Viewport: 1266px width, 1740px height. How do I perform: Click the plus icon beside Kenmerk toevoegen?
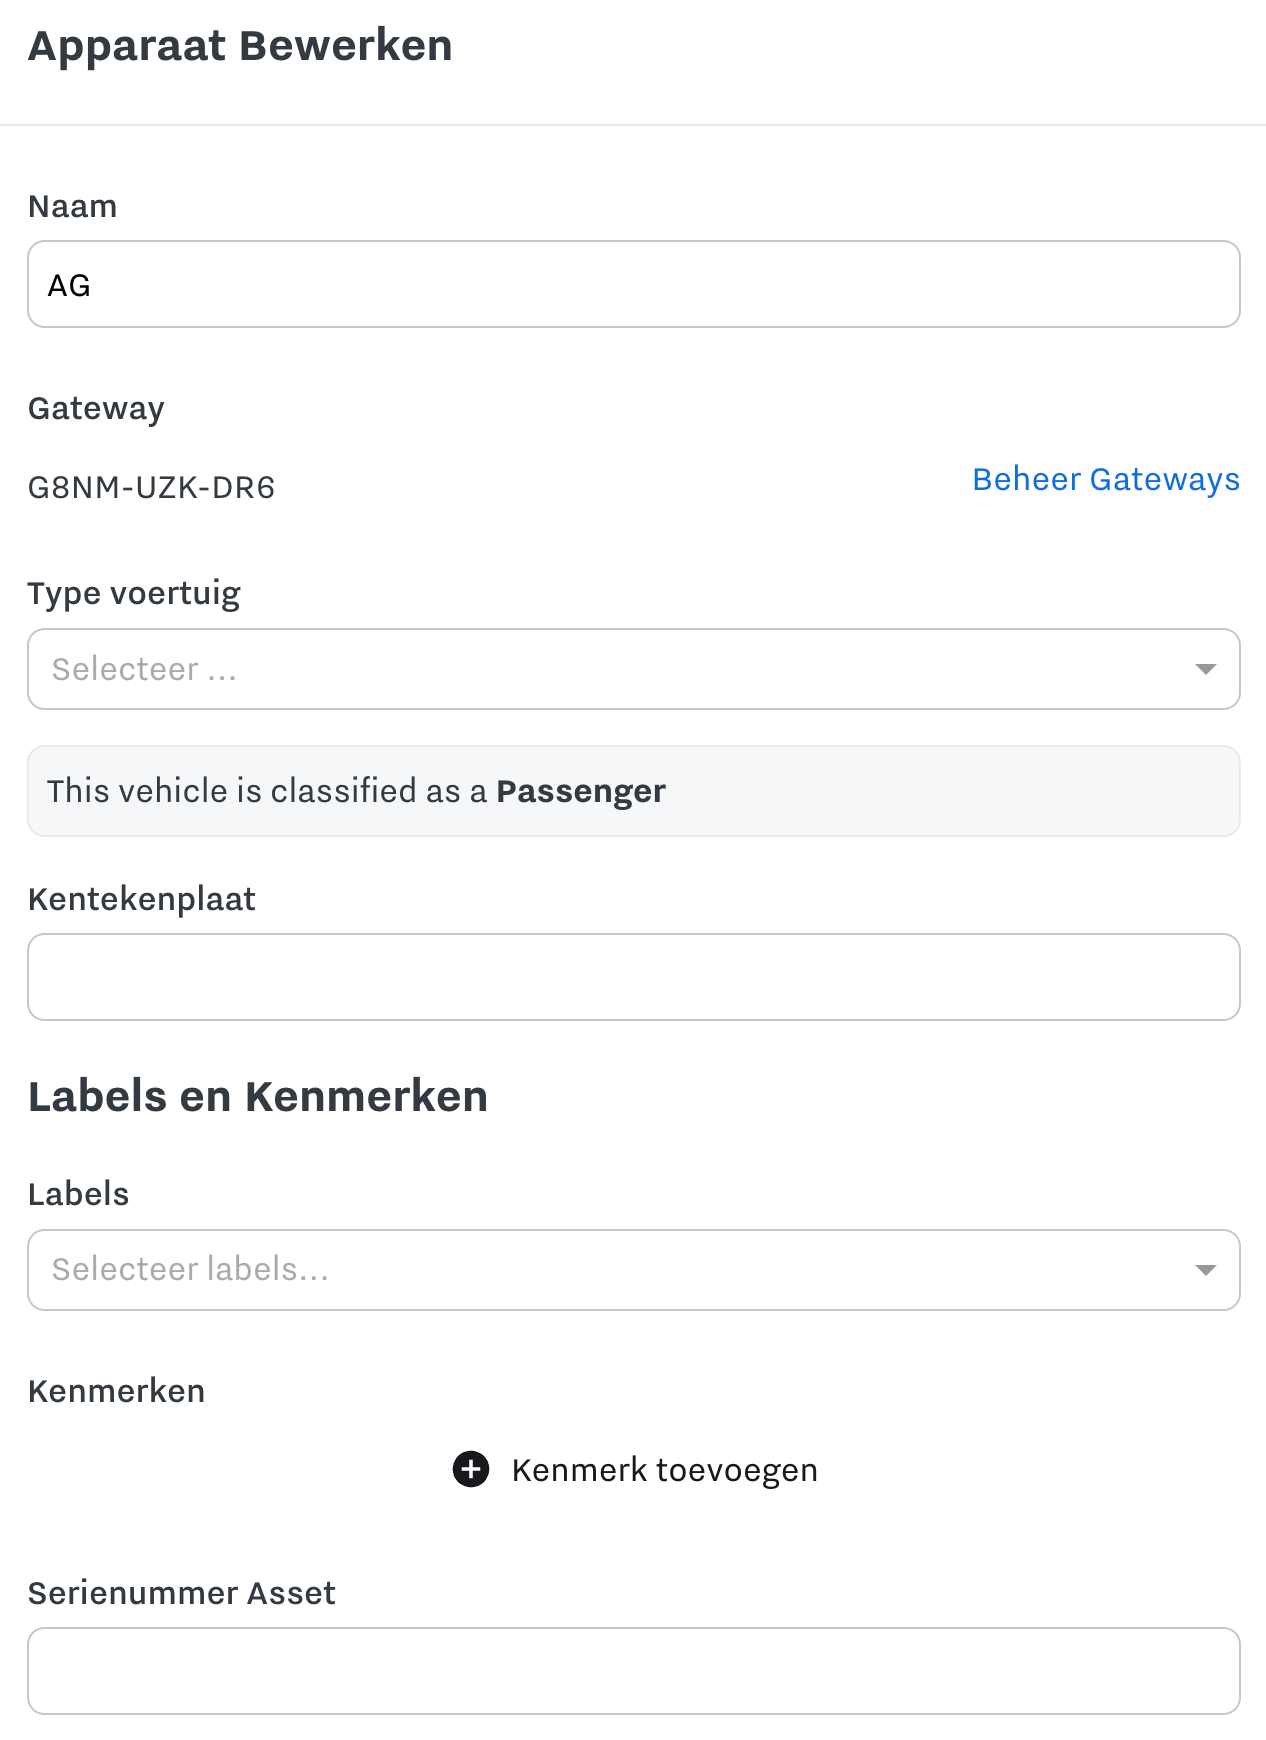click(471, 1470)
